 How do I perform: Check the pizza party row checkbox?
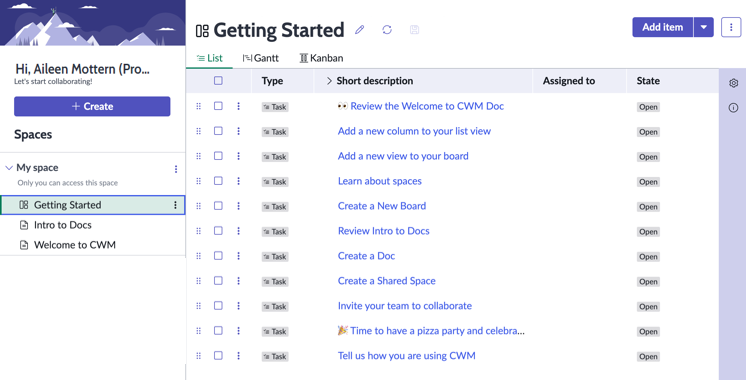pyautogui.click(x=218, y=331)
